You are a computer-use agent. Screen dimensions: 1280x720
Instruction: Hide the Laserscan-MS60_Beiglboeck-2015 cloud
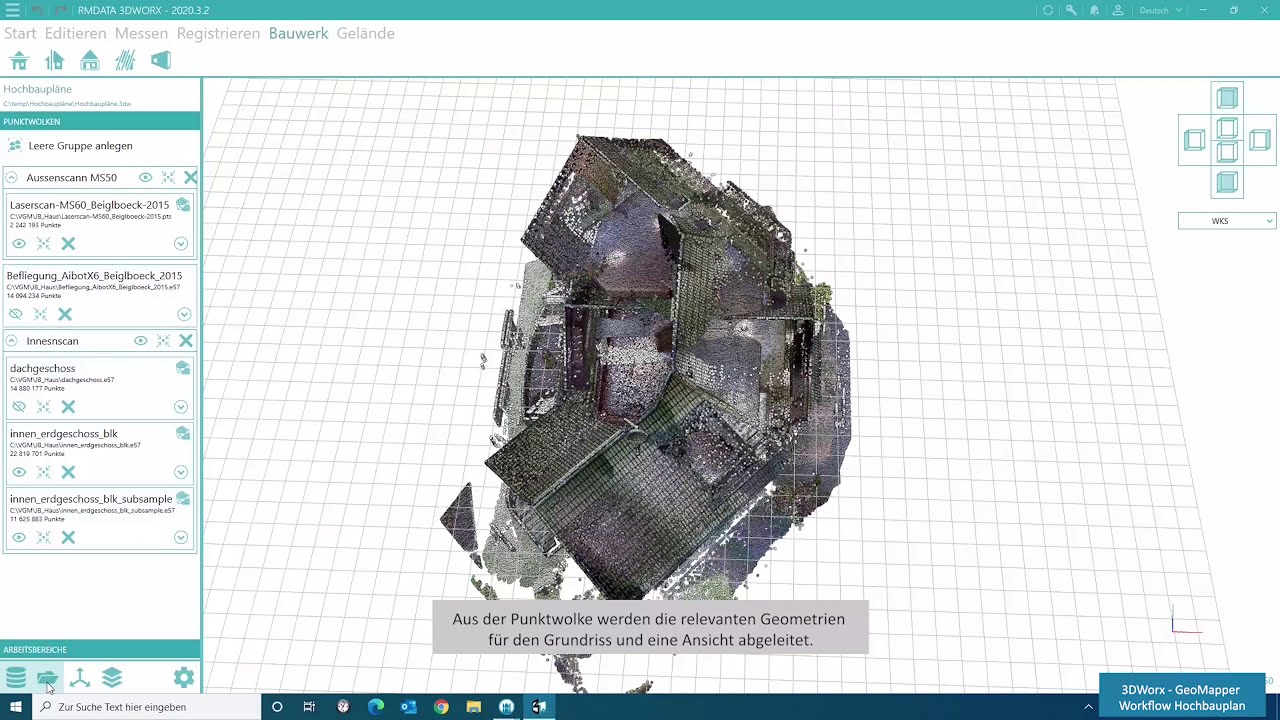pos(19,244)
